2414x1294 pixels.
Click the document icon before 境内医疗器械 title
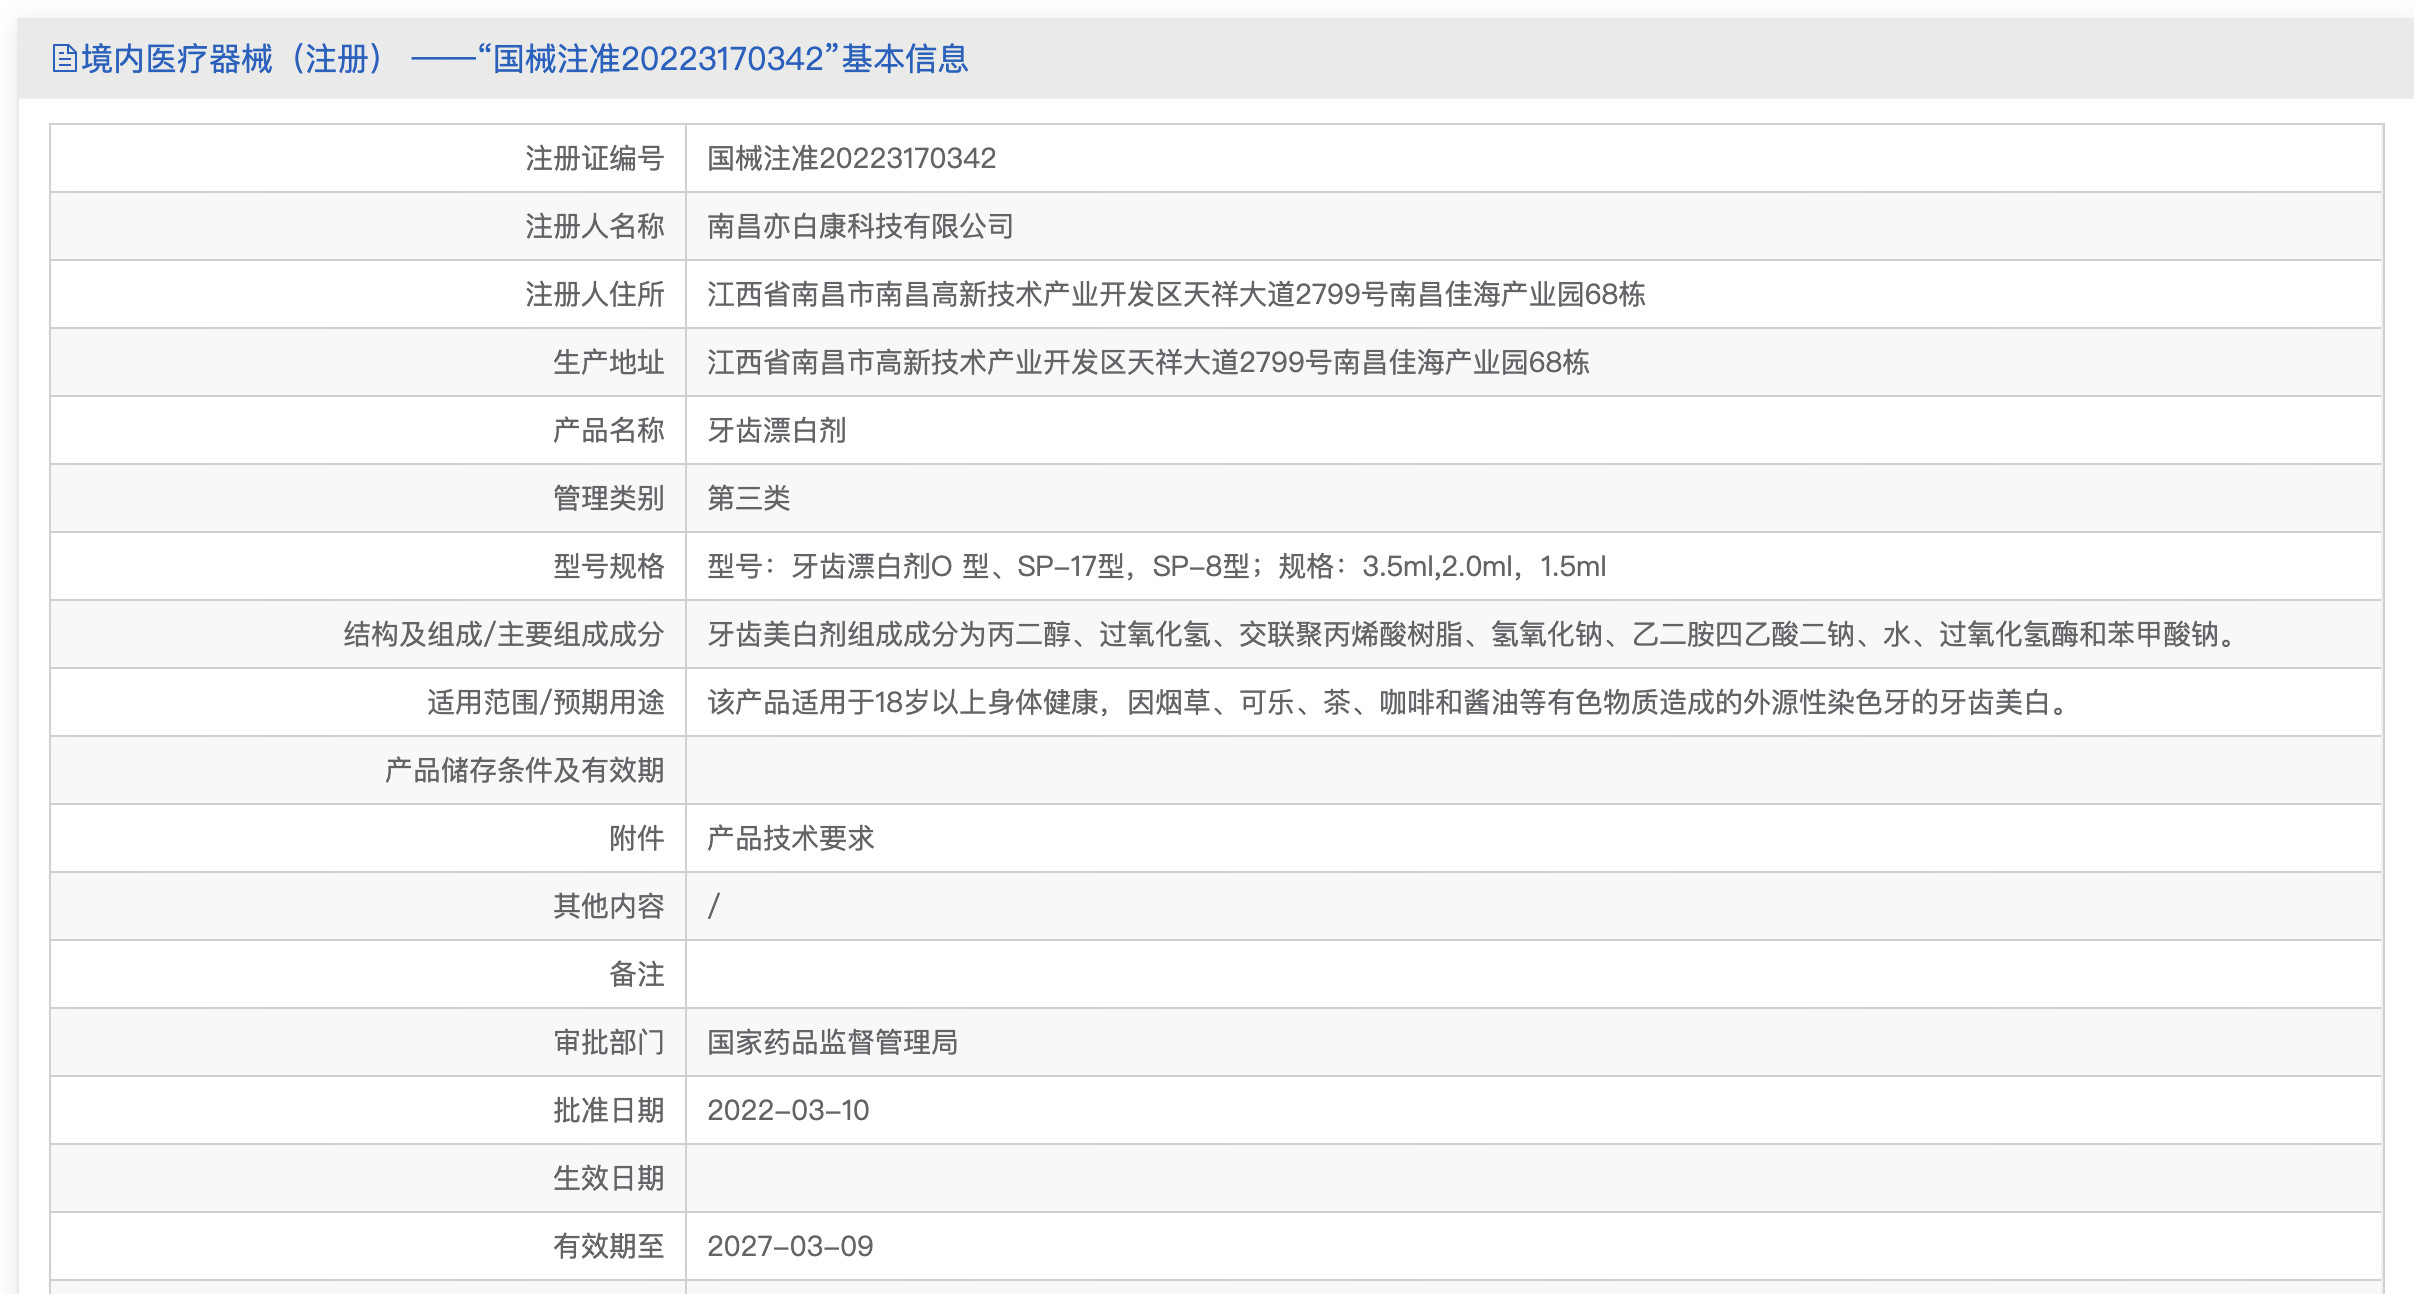[64, 59]
